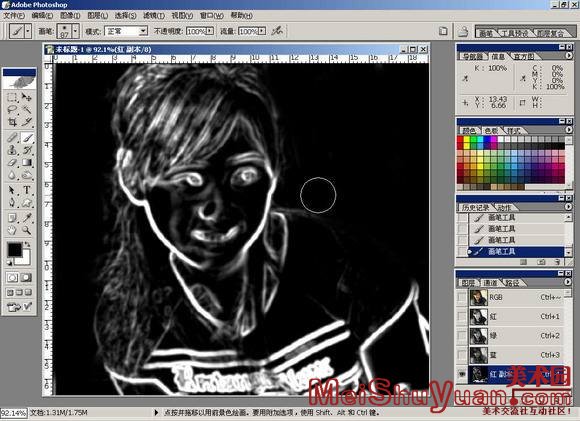Open the info panel flyout menu
This screenshot has width=580, height=421.
569,55
